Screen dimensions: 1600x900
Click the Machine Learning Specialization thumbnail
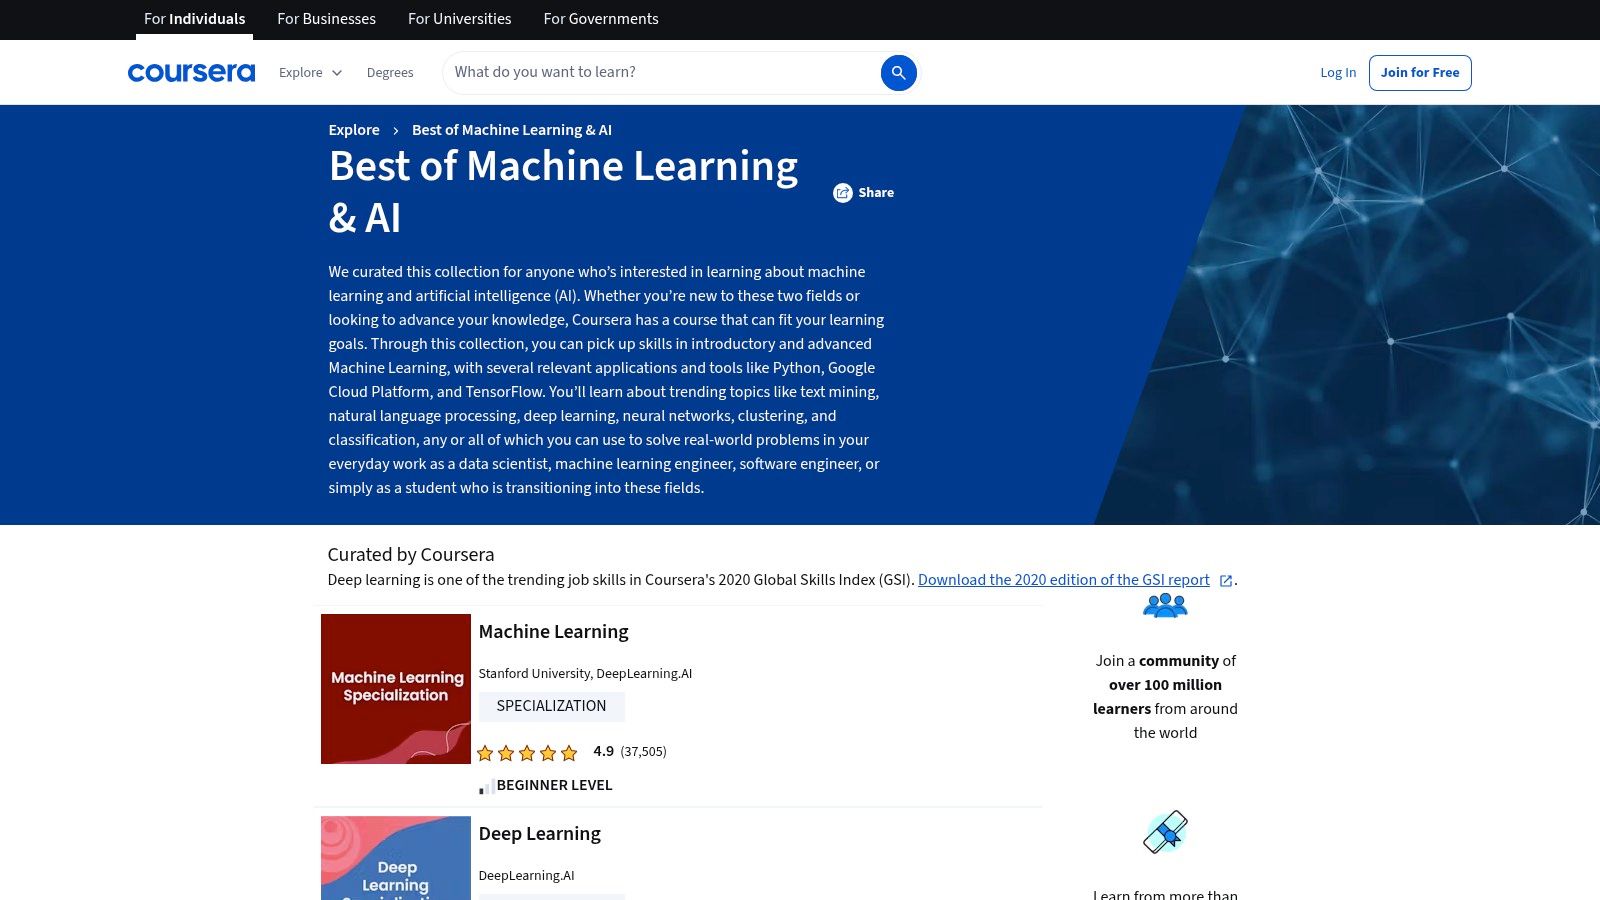(x=395, y=688)
